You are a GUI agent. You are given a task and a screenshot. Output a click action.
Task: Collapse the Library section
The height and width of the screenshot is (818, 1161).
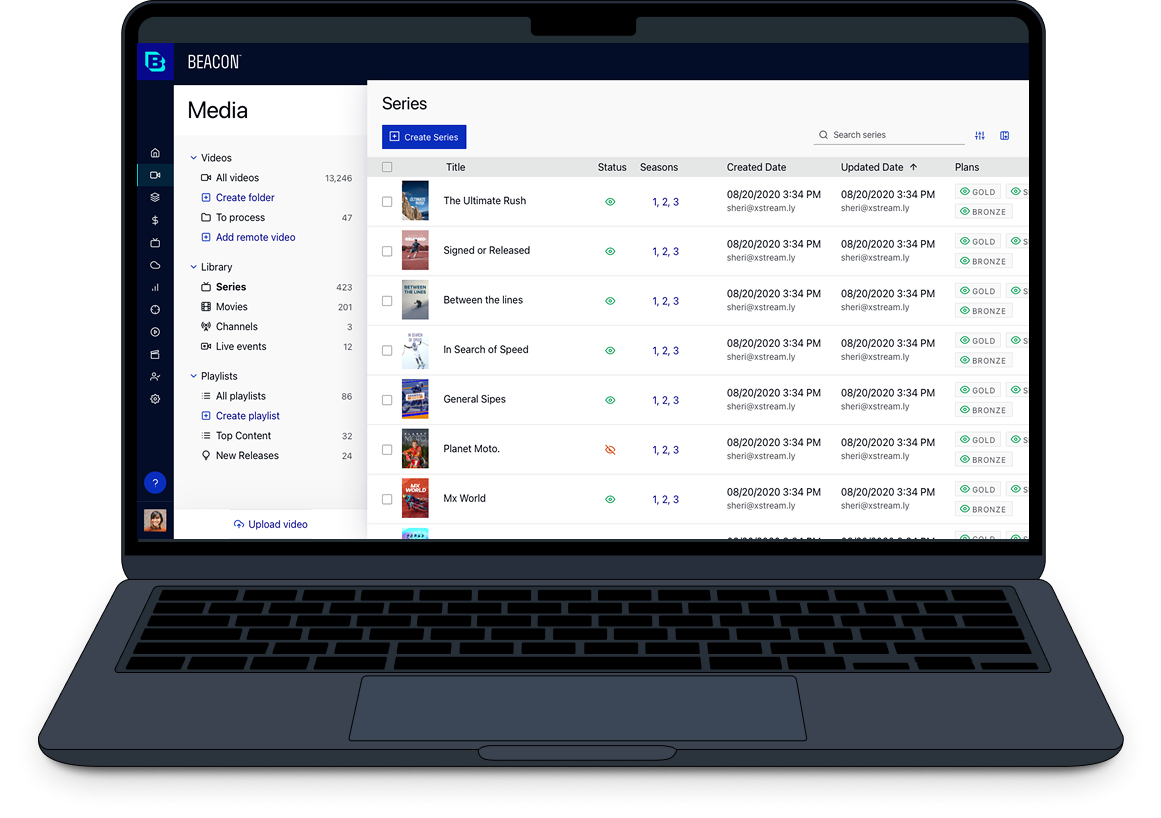pos(193,267)
